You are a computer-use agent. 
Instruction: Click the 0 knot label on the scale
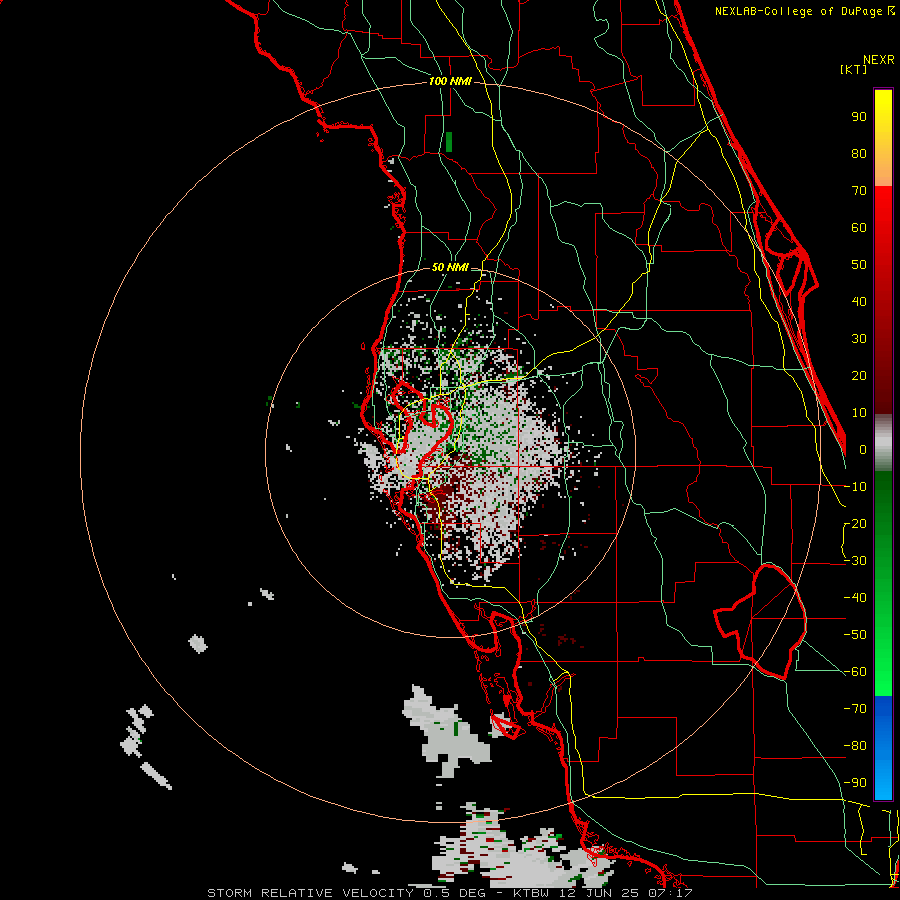pos(863,450)
